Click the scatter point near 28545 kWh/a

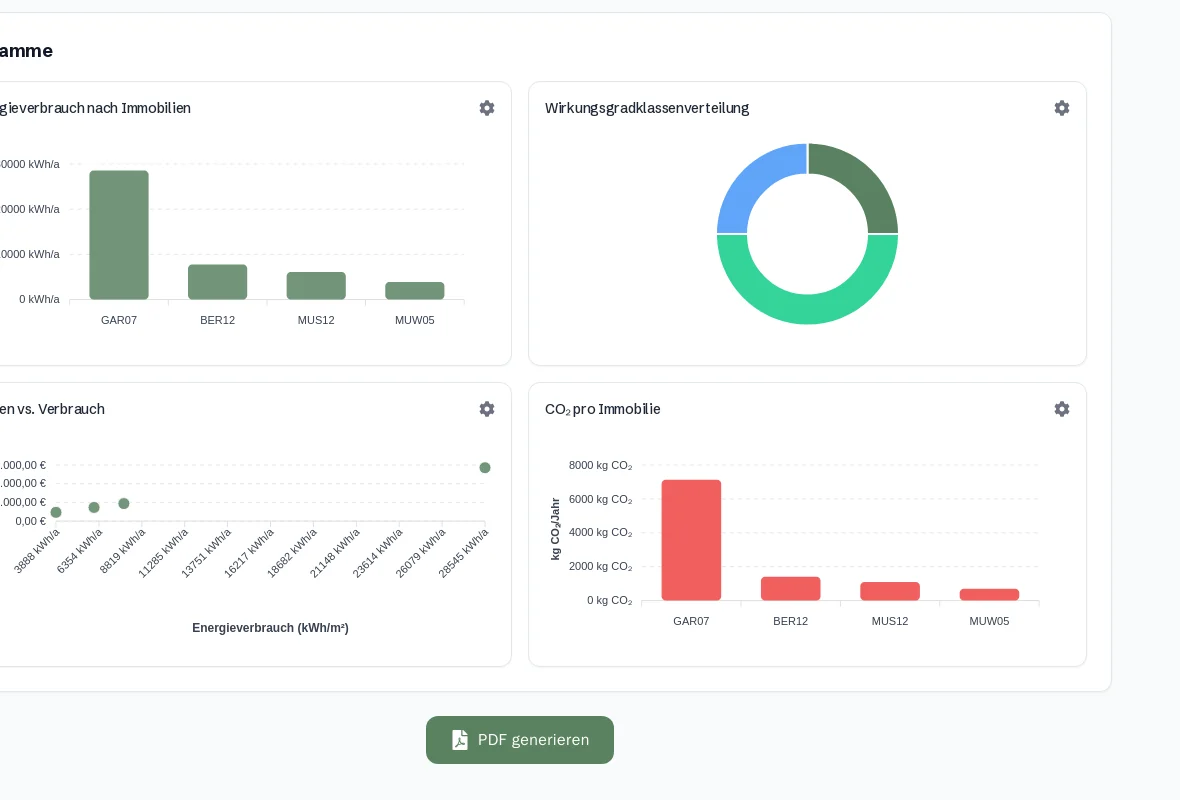[485, 468]
